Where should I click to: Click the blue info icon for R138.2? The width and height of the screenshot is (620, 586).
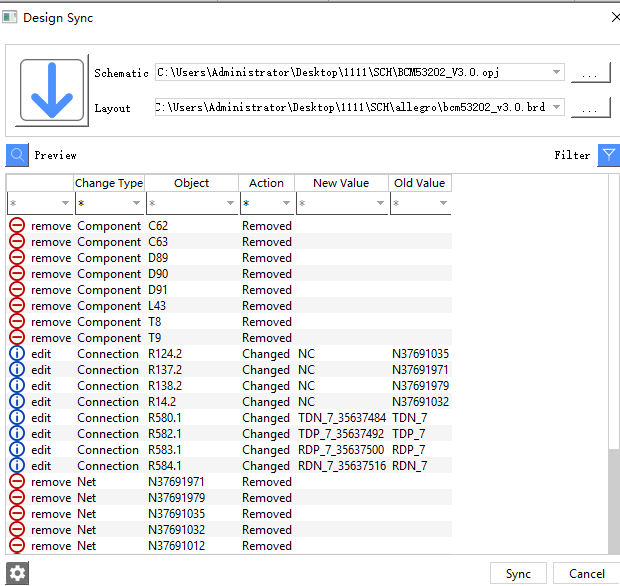[x=17, y=386]
